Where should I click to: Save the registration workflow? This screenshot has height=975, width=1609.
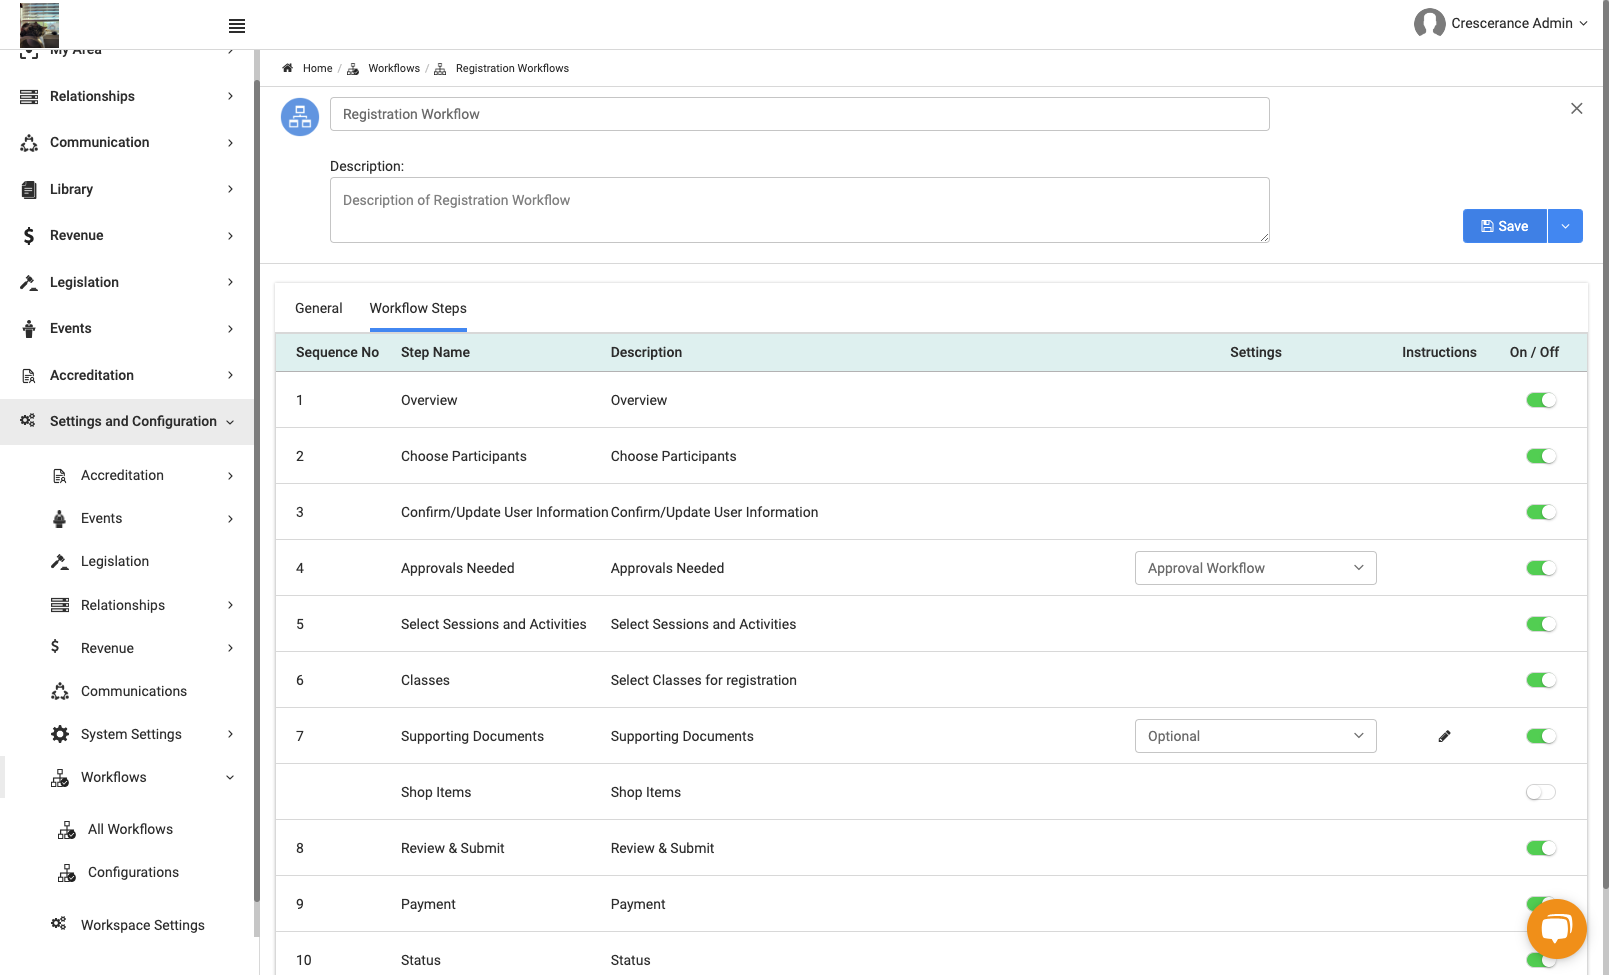point(1504,226)
